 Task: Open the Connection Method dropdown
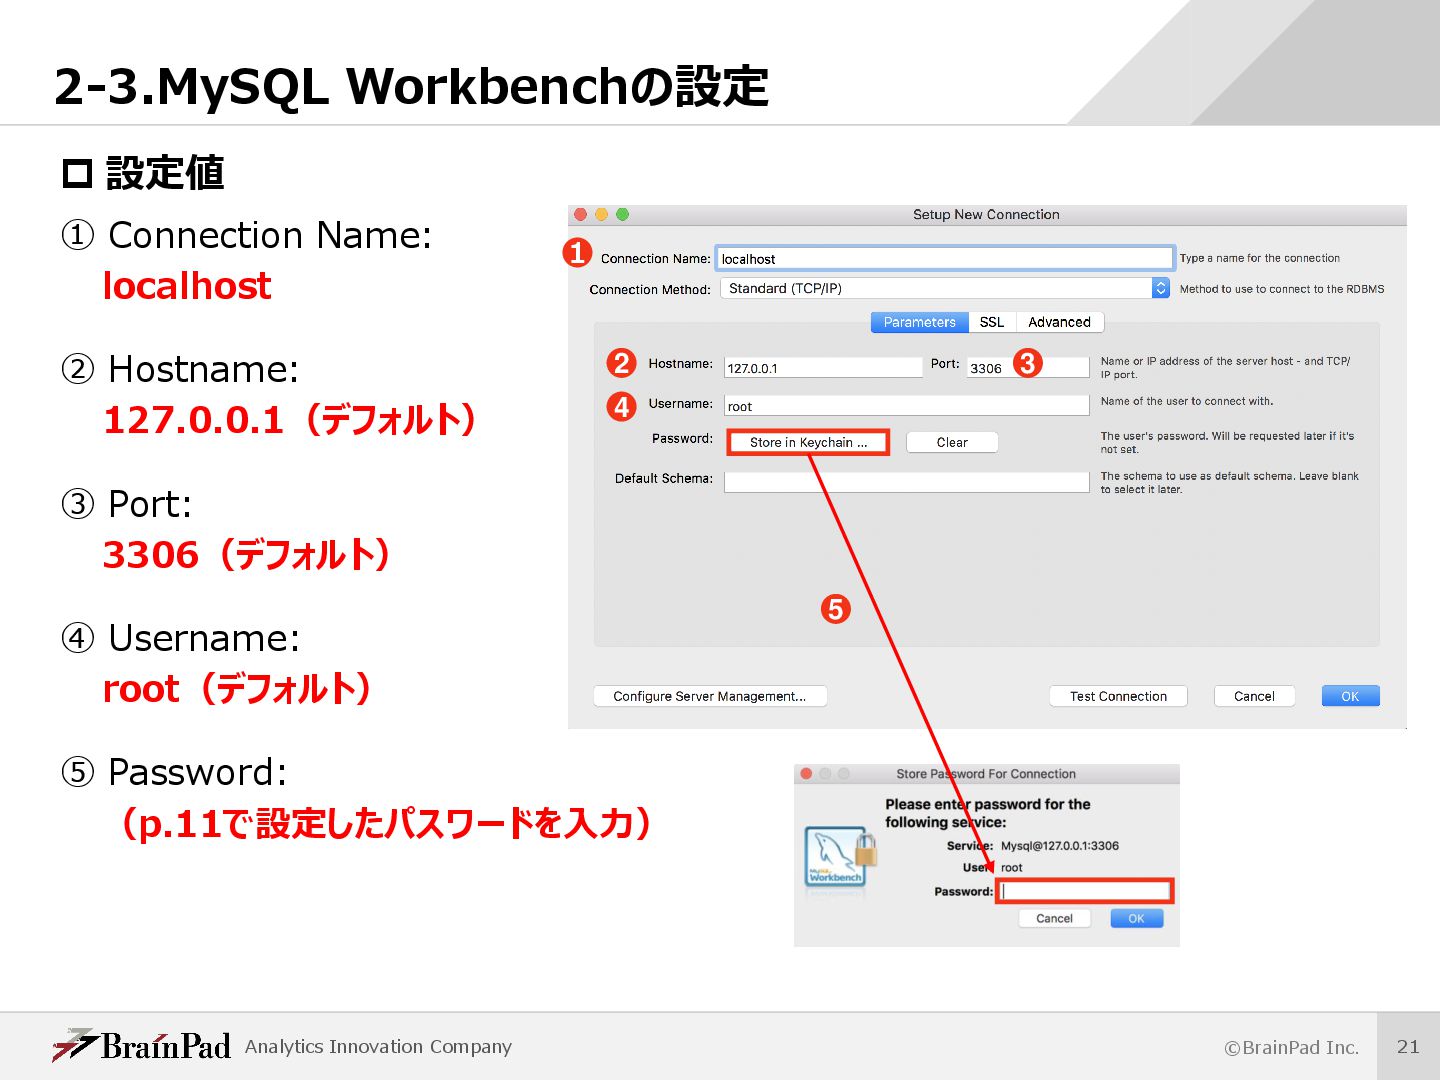944,288
